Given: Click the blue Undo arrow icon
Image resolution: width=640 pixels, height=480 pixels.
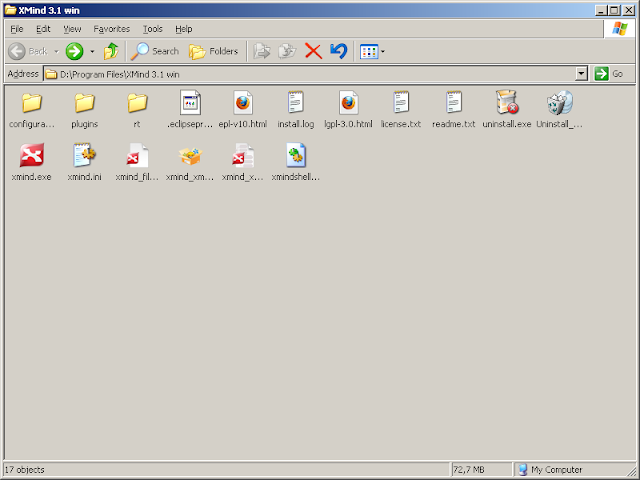Looking at the screenshot, I should point(338,51).
